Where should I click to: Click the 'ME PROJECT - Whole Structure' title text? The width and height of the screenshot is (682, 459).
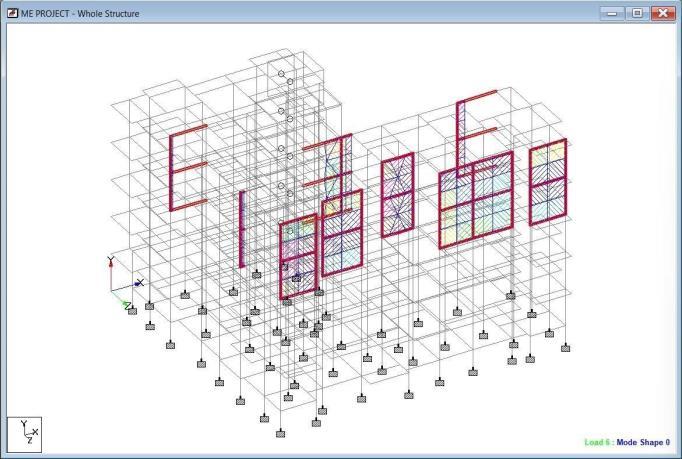[80, 13]
